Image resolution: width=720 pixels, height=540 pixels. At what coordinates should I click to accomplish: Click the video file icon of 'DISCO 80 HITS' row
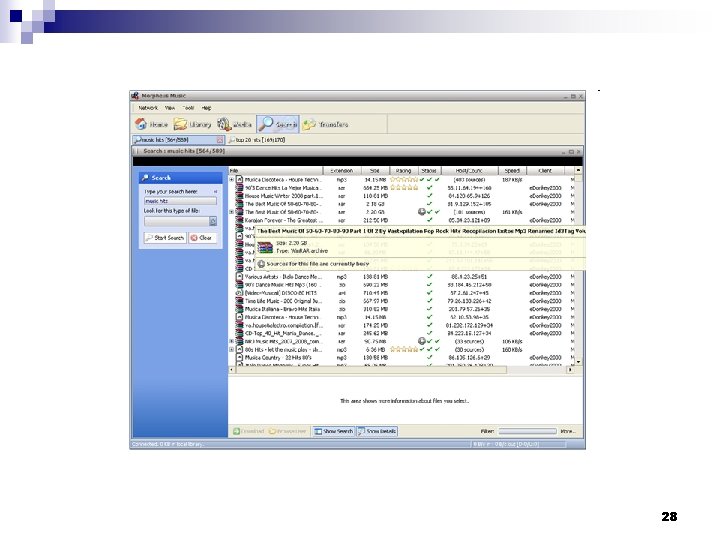[x=239, y=292]
